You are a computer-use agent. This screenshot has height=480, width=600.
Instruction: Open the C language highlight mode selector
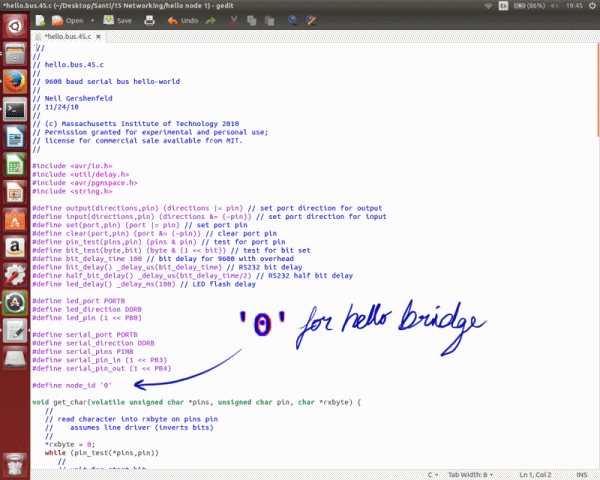(433, 475)
